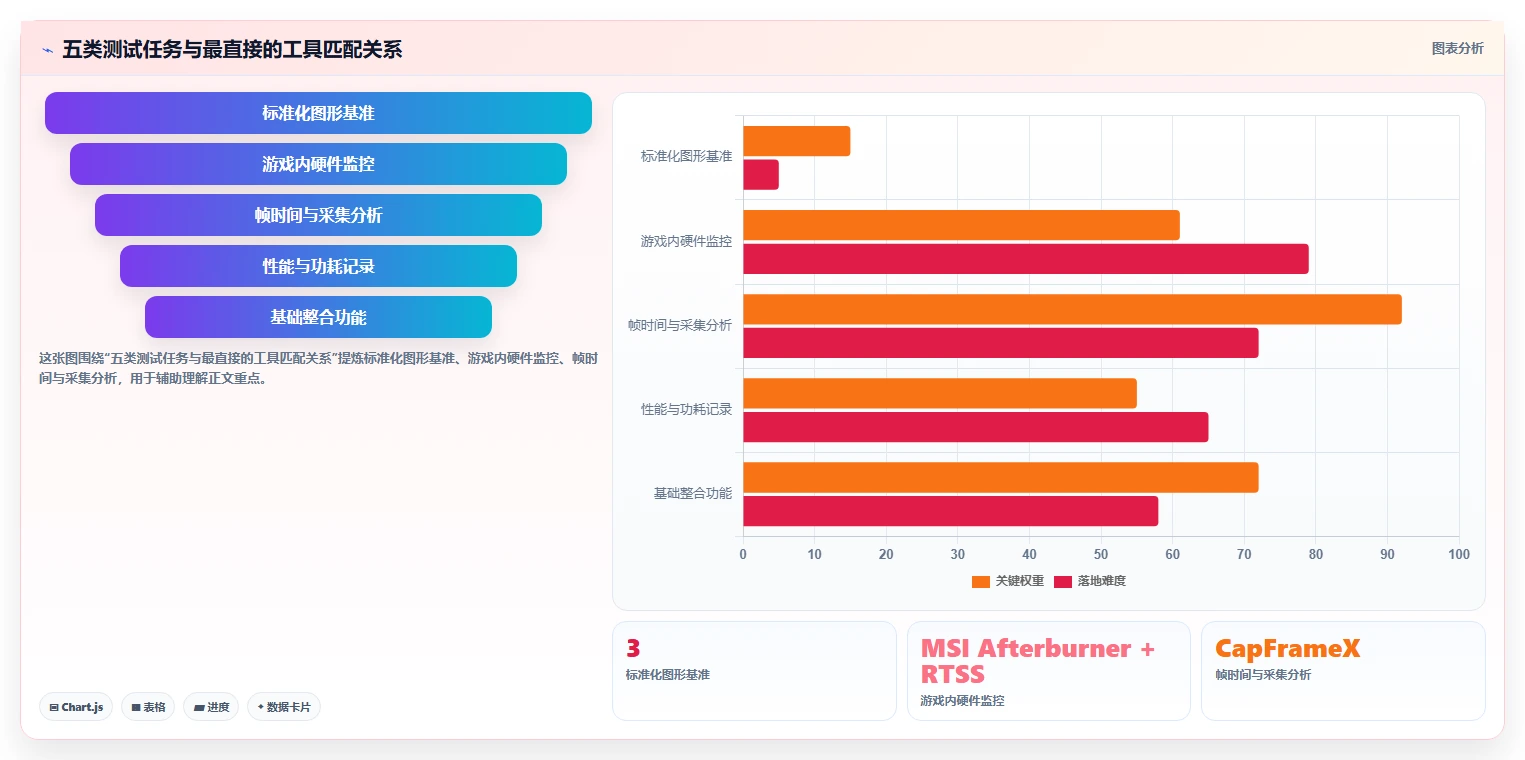1525x760 pixels.
Task: Click the orange bar for 游戏内硬件监控
Action: [961, 225]
